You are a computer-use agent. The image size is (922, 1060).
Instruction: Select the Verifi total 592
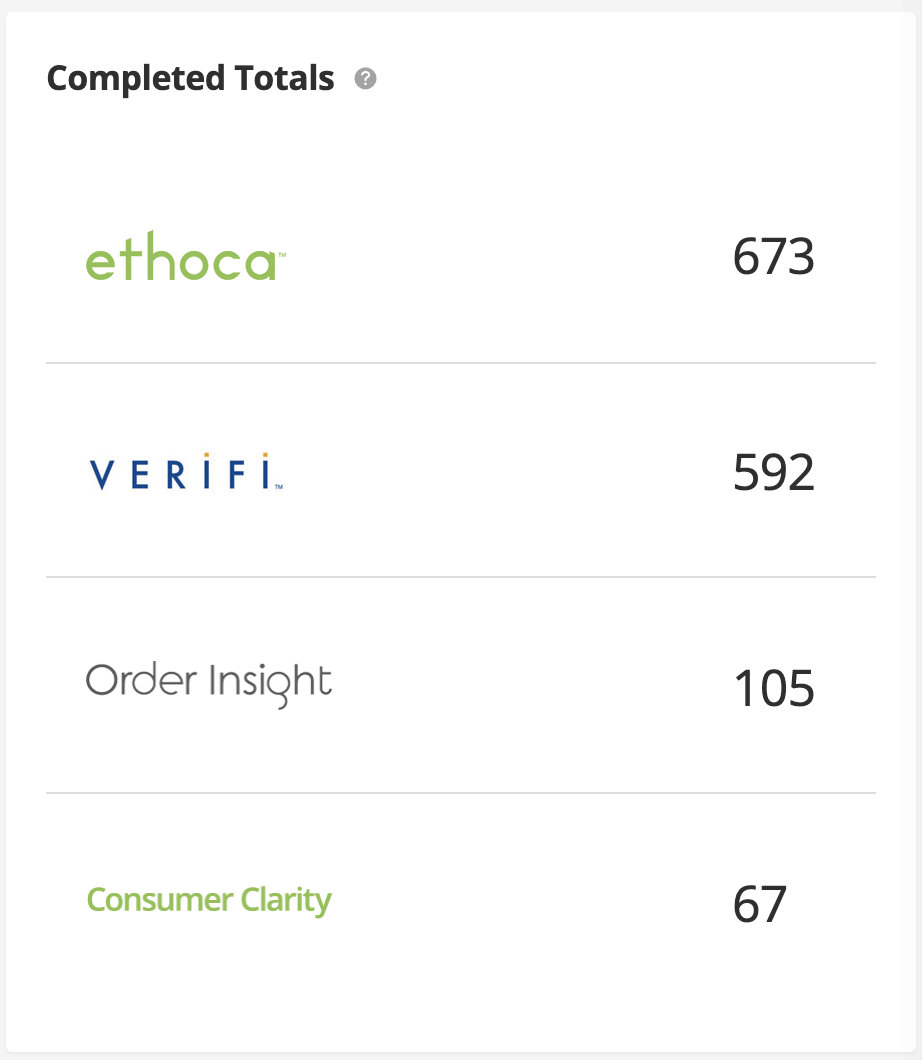click(x=773, y=473)
